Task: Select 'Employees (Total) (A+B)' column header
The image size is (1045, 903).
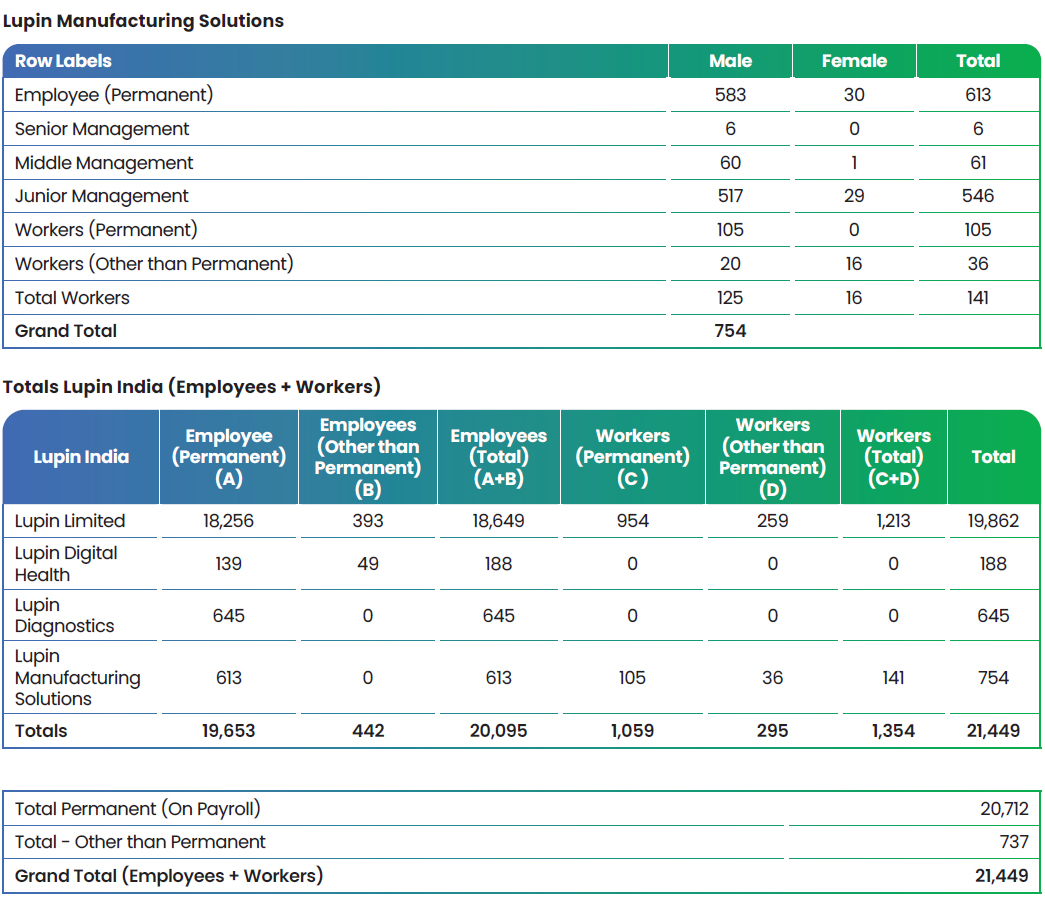Action: tap(499, 456)
